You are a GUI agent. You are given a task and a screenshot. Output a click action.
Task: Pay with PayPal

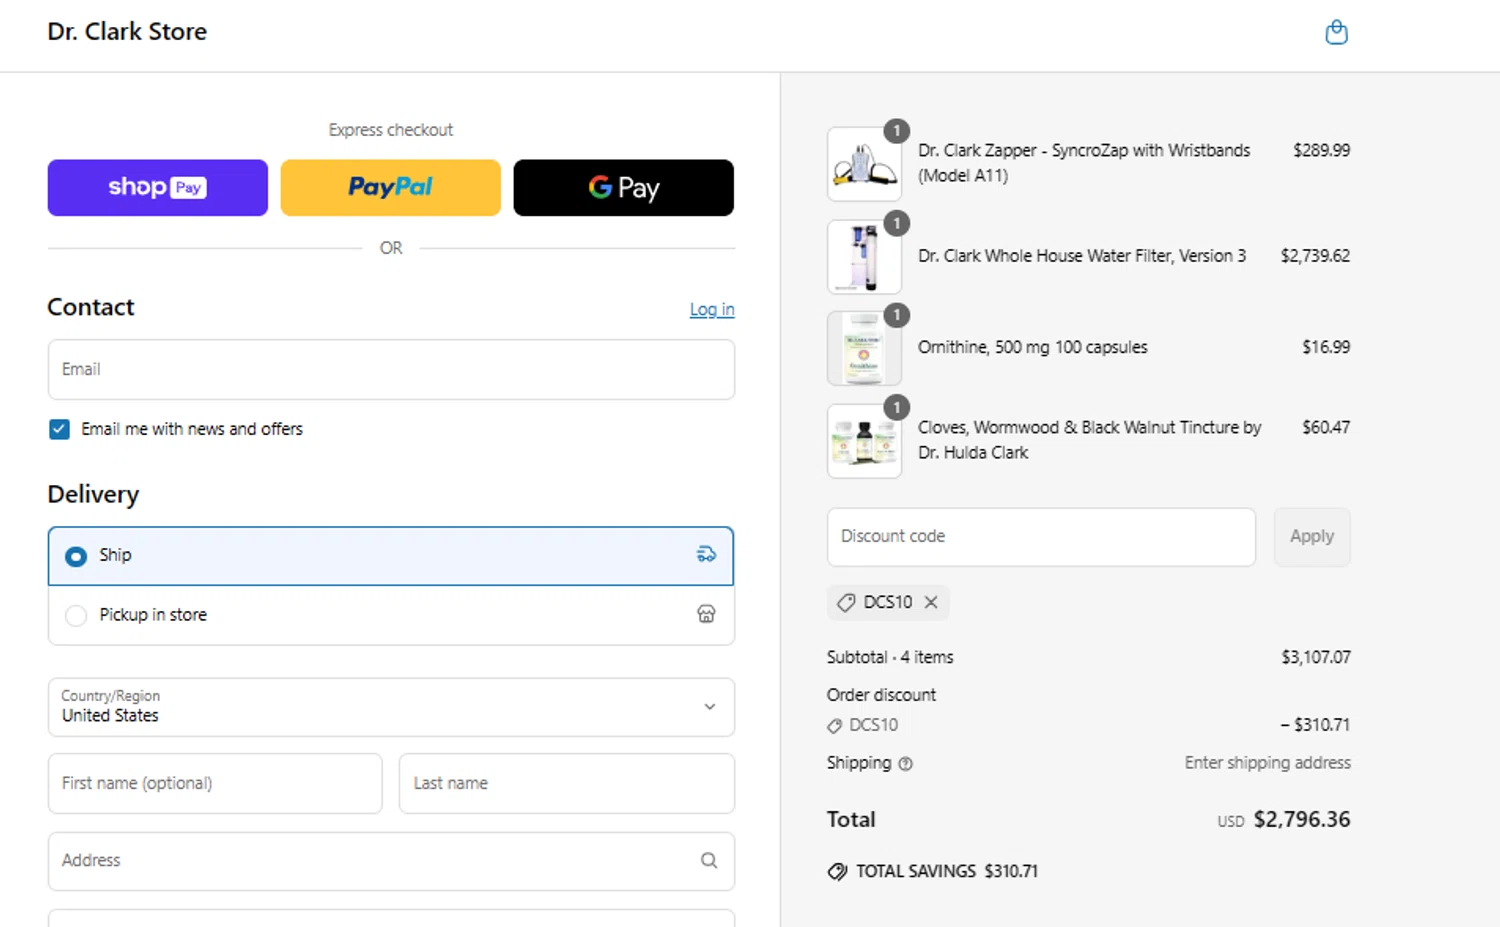pos(390,187)
